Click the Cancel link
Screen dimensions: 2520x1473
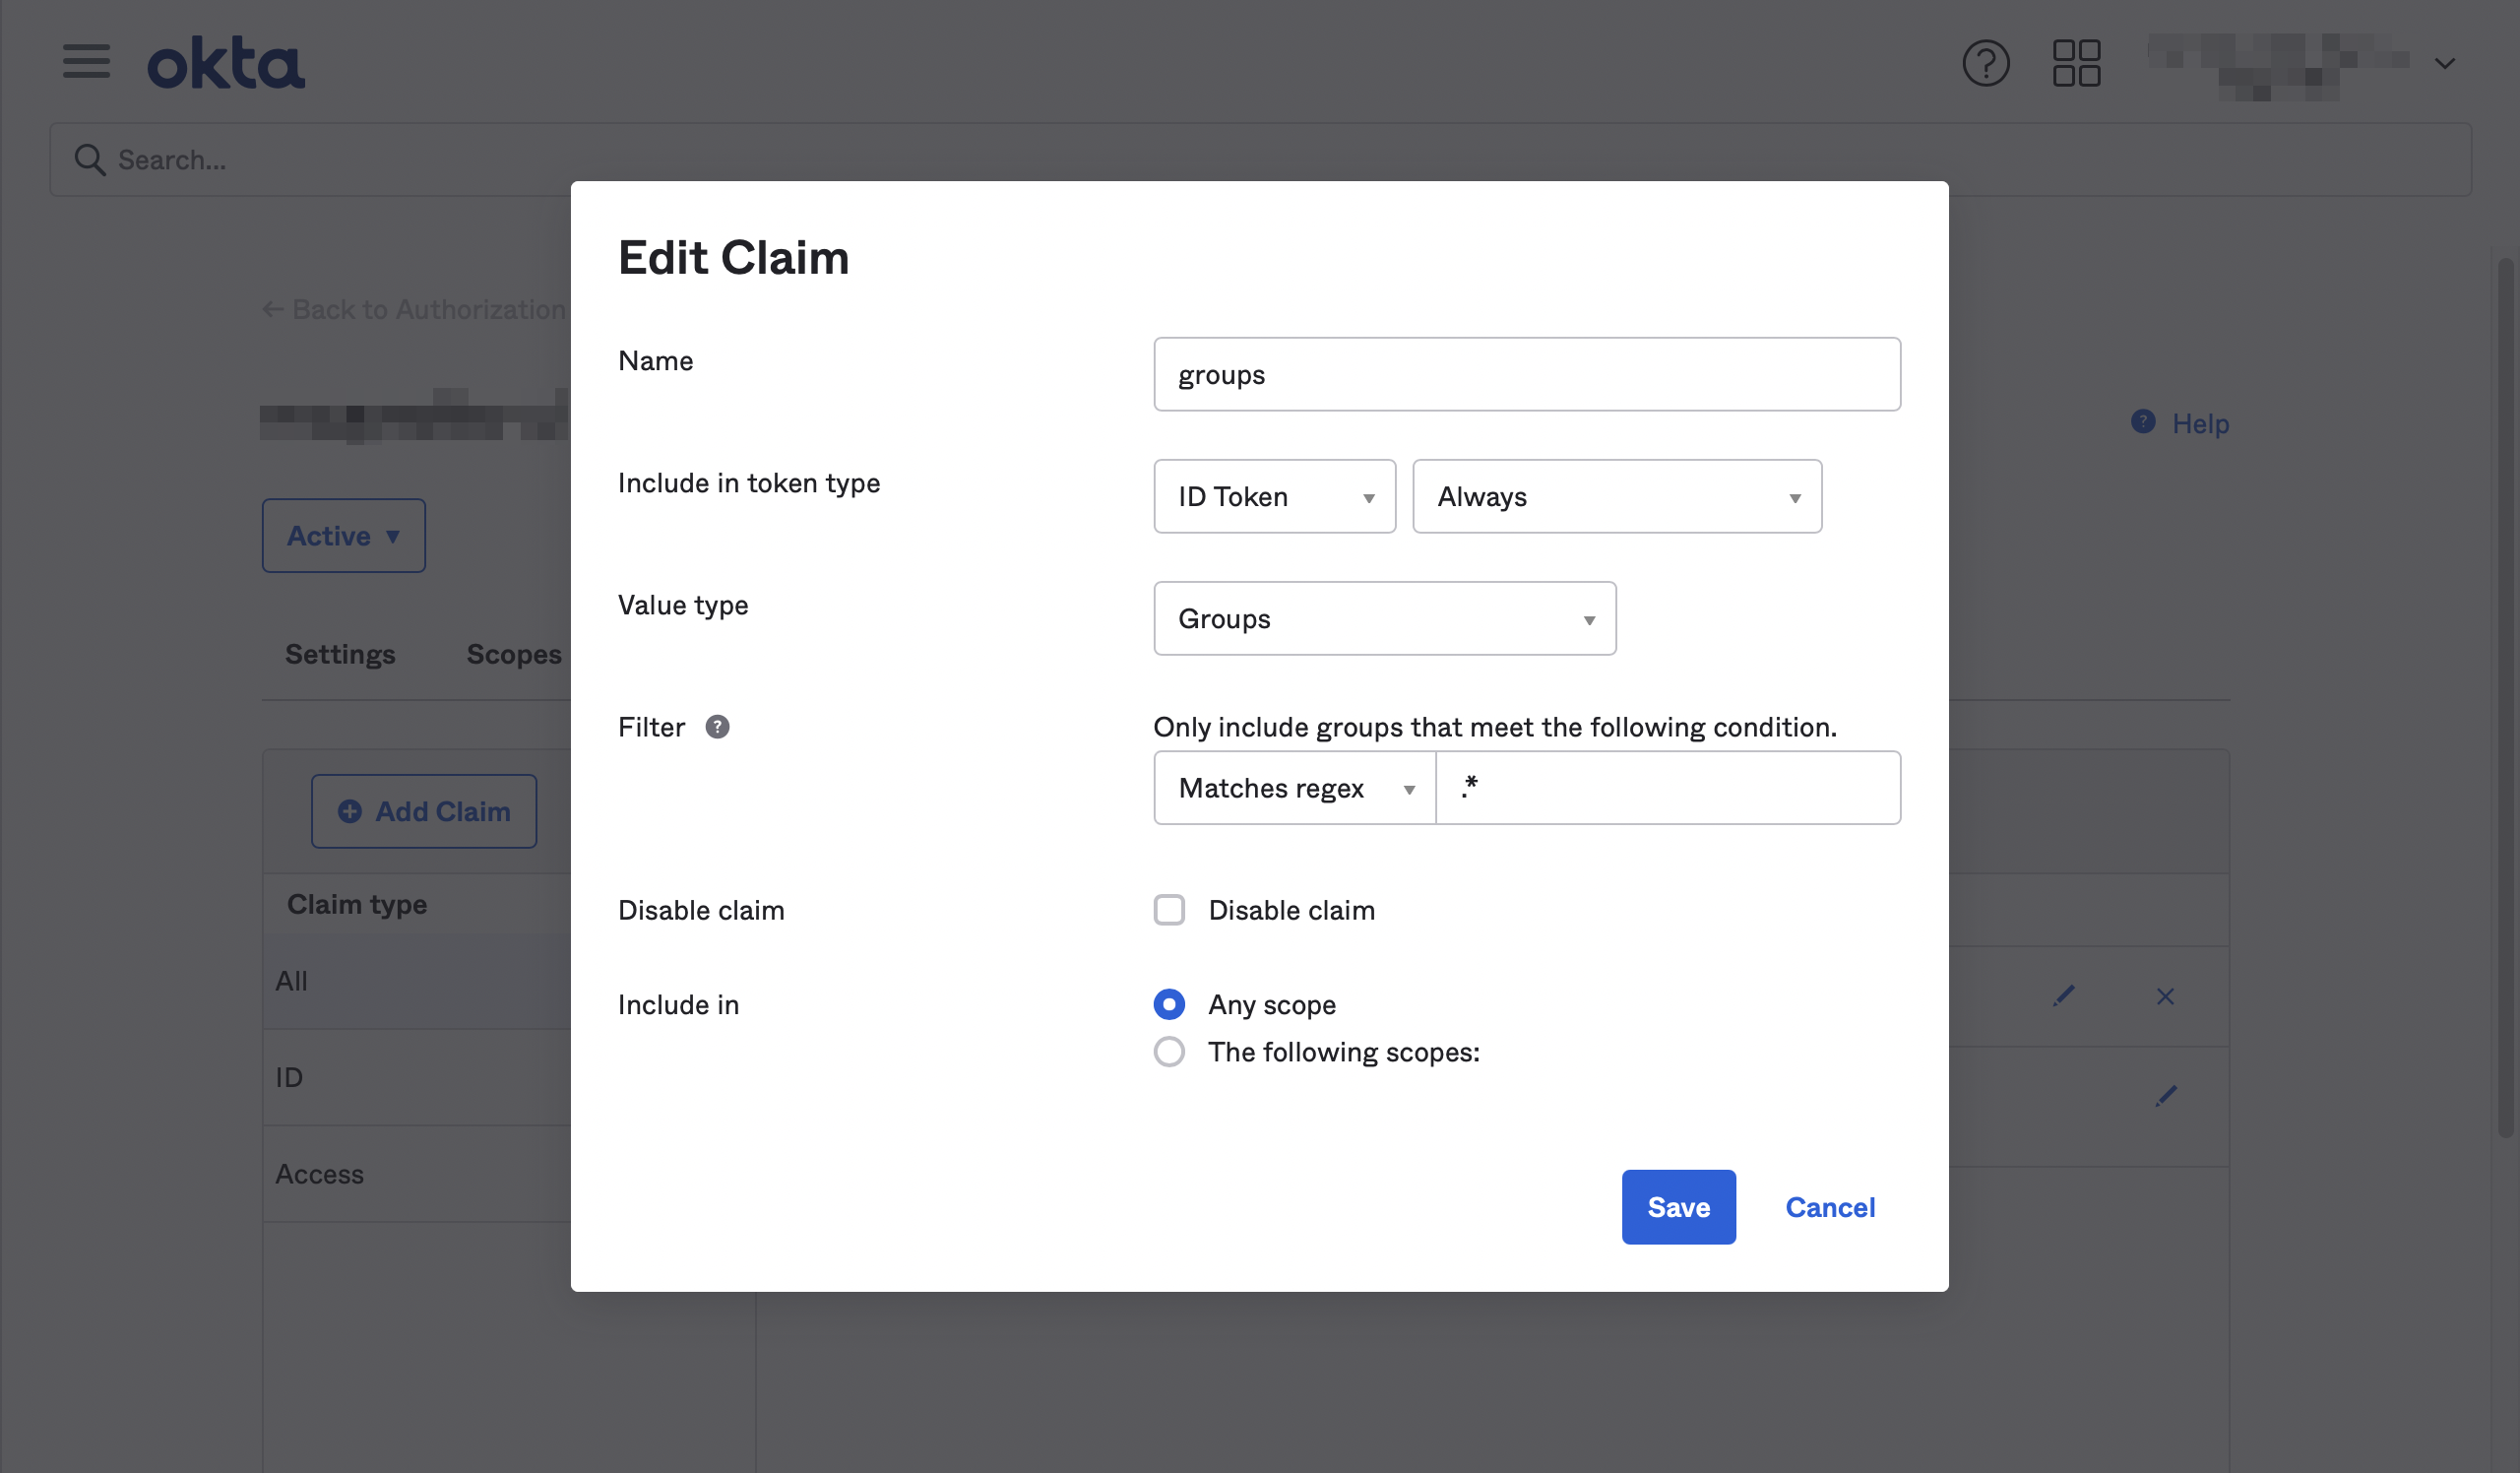click(x=1830, y=1207)
